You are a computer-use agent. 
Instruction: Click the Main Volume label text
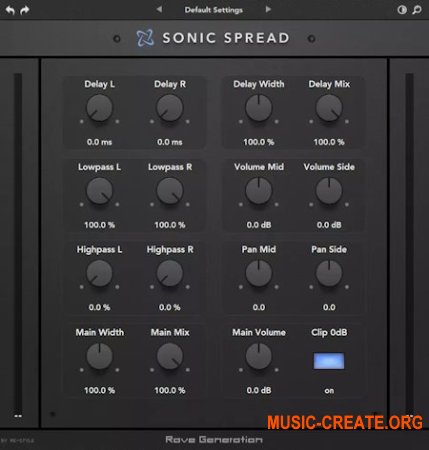coord(259,332)
